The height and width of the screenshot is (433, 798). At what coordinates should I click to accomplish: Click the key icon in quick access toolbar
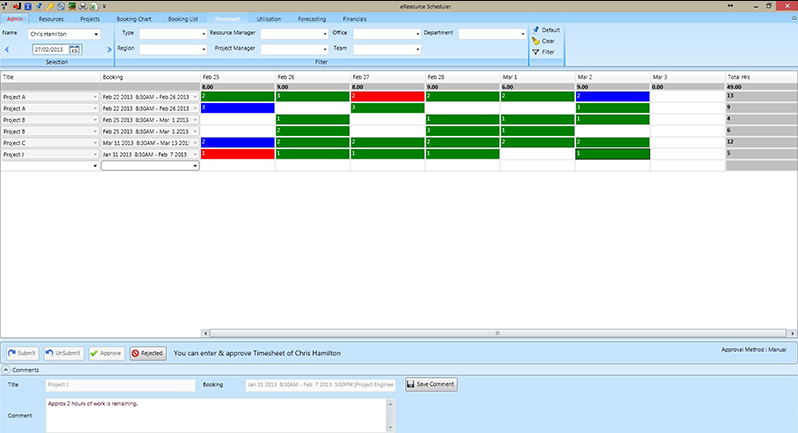pyautogui.click(x=49, y=6)
